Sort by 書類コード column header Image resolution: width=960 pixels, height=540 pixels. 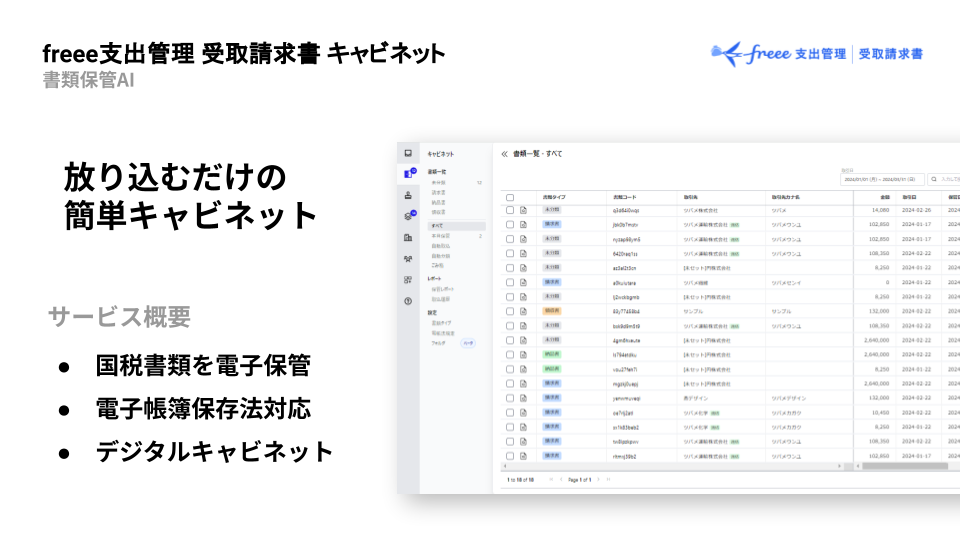click(624, 197)
